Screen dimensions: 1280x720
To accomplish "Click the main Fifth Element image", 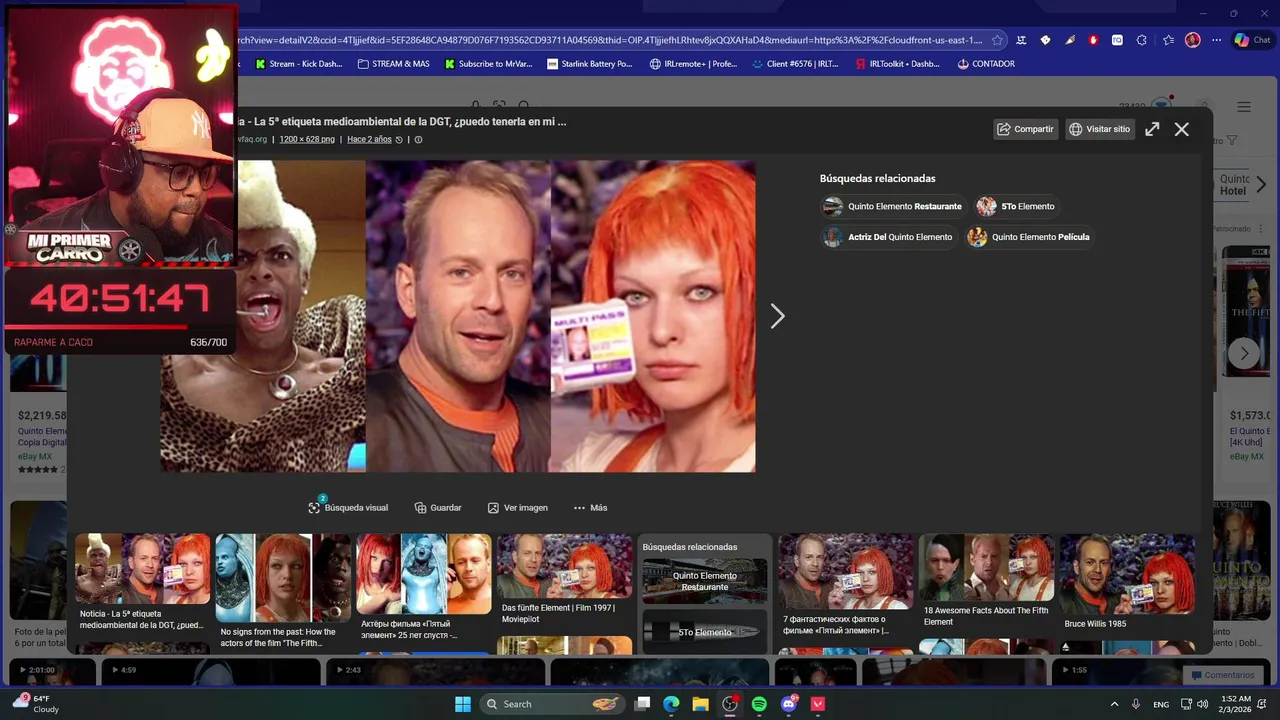I will pyautogui.click(x=458, y=316).
